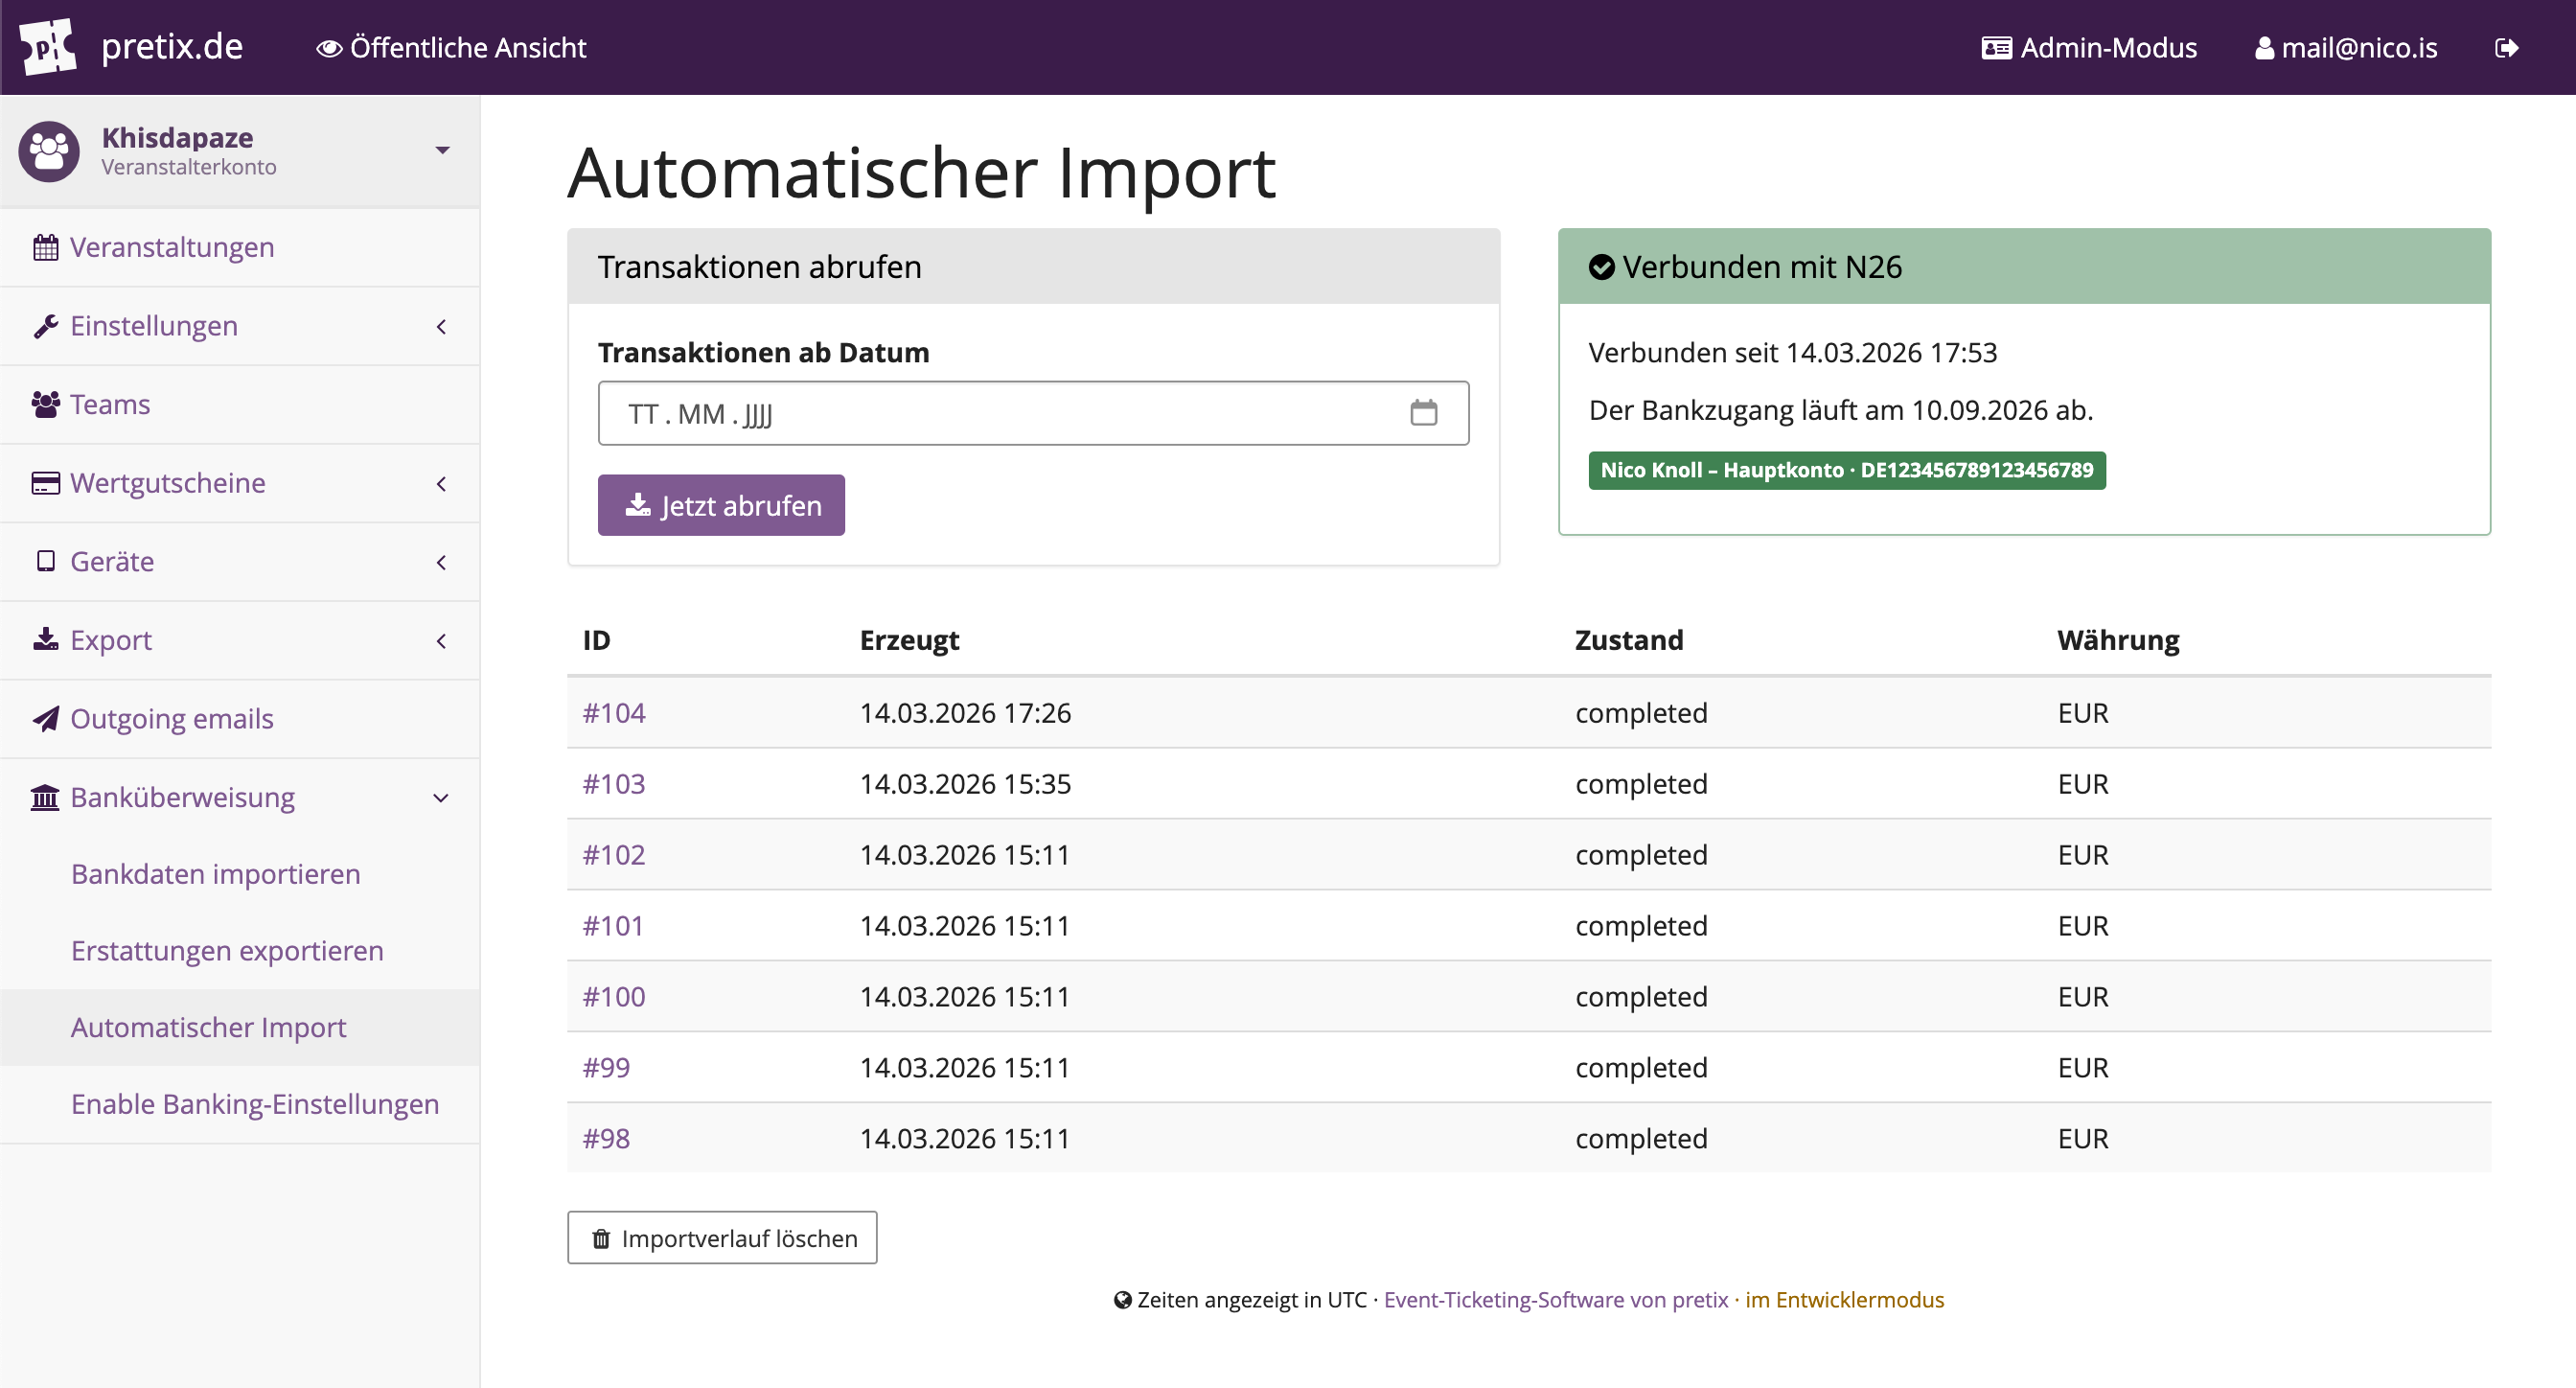Collapse the Banküberweisung submenu
The height and width of the screenshot is (1388, 2576).
coord(441,798)
